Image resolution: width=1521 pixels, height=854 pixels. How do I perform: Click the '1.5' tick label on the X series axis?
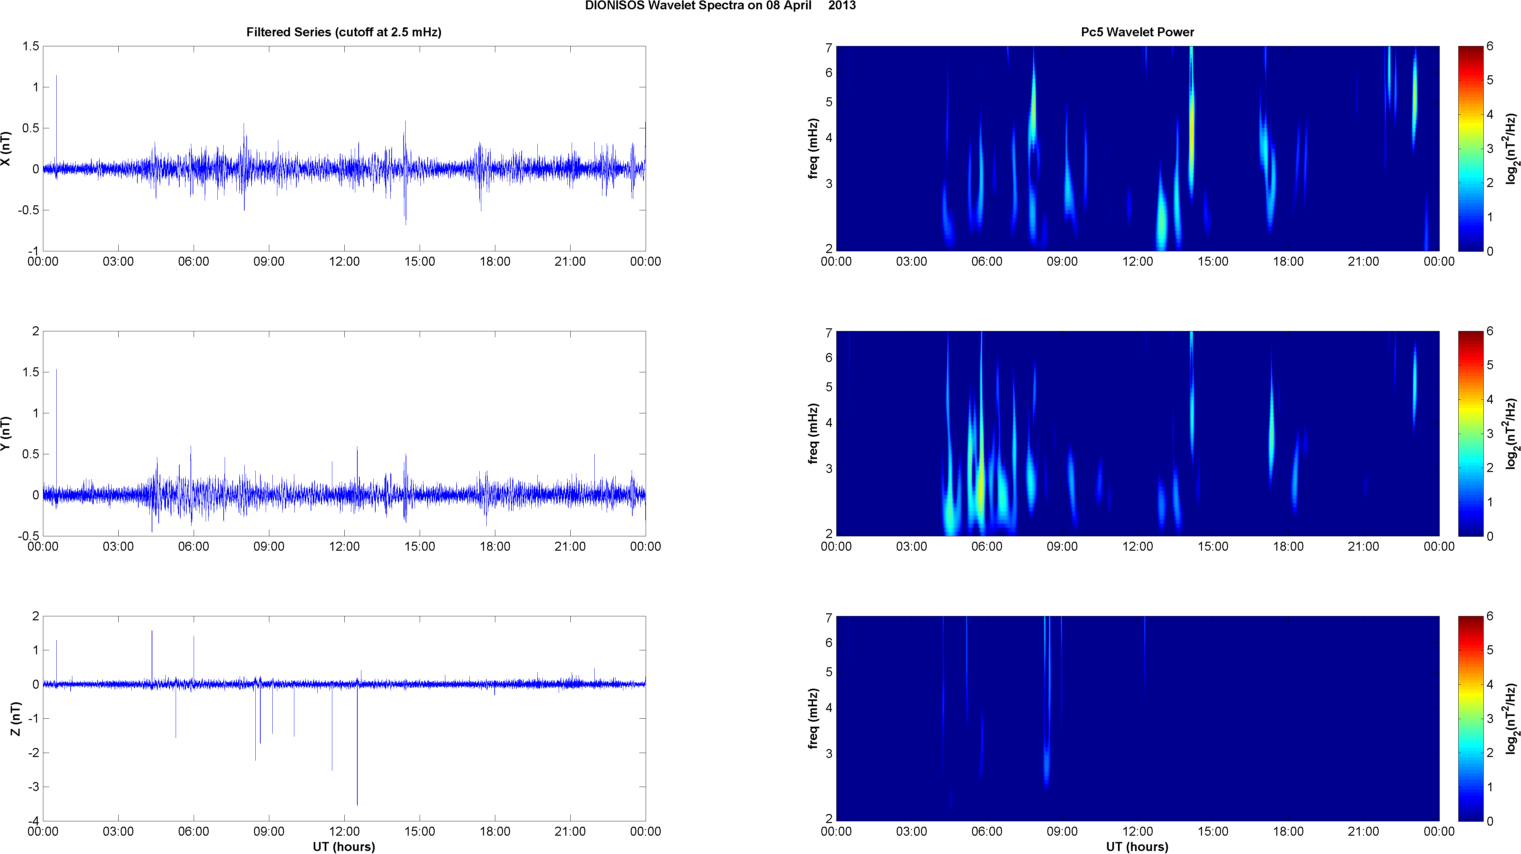[30, 46]
